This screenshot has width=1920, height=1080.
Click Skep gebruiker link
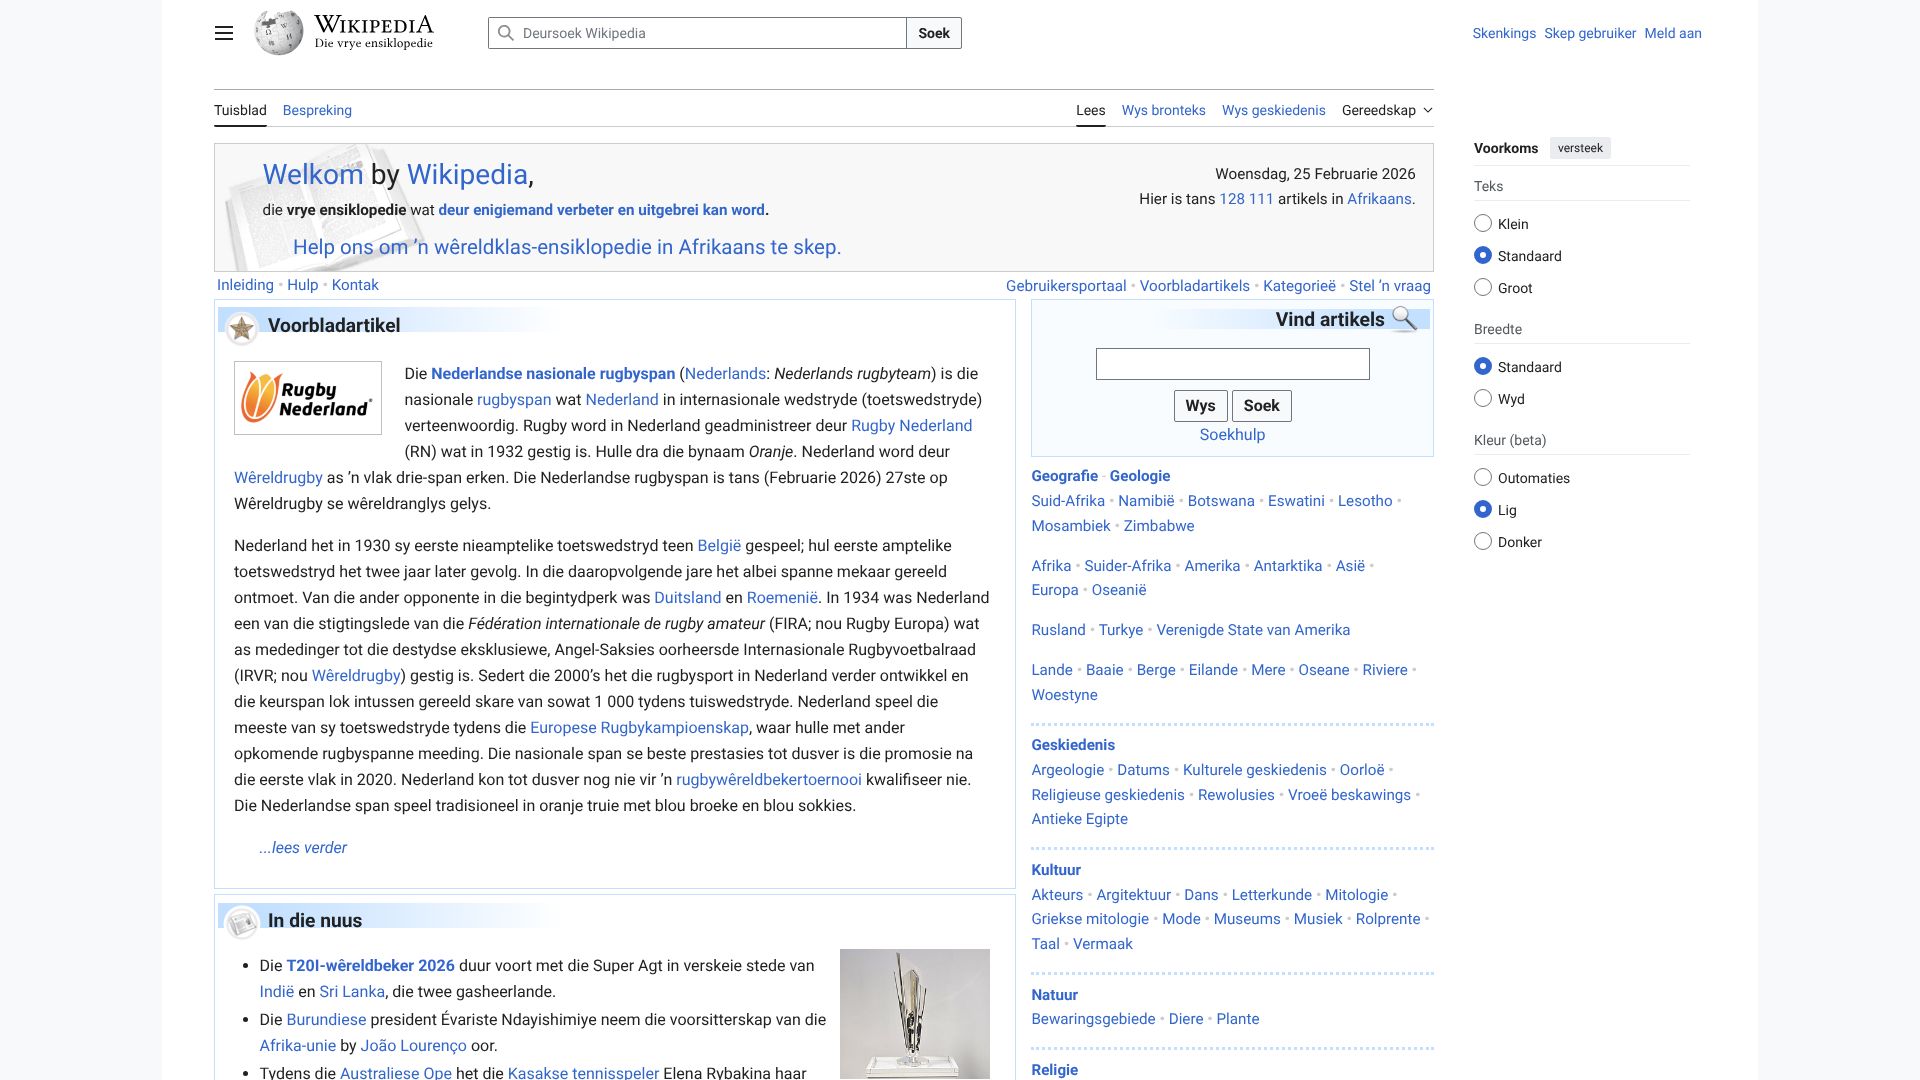tap(1589, 33)
